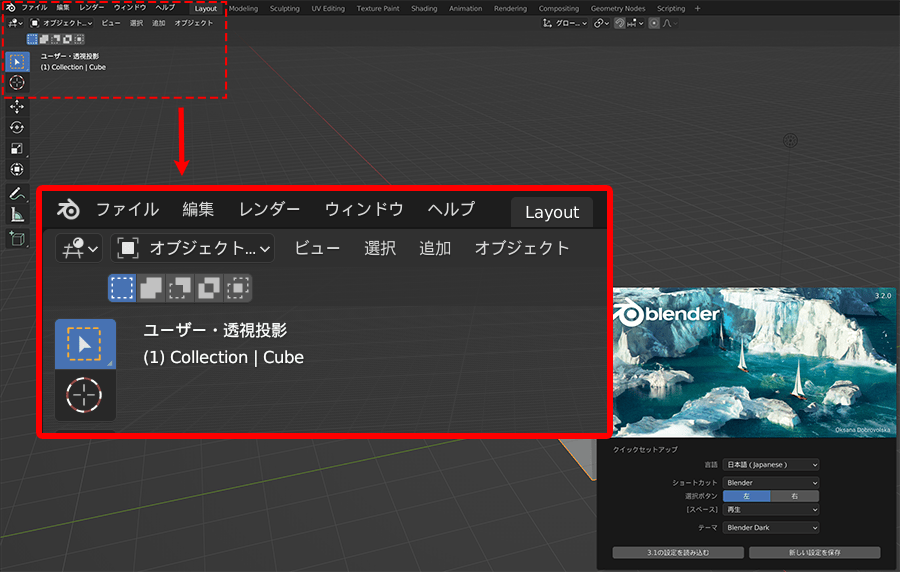
Task: Open the ショートカット keymap dropdown
Action: tap(773, 482)
